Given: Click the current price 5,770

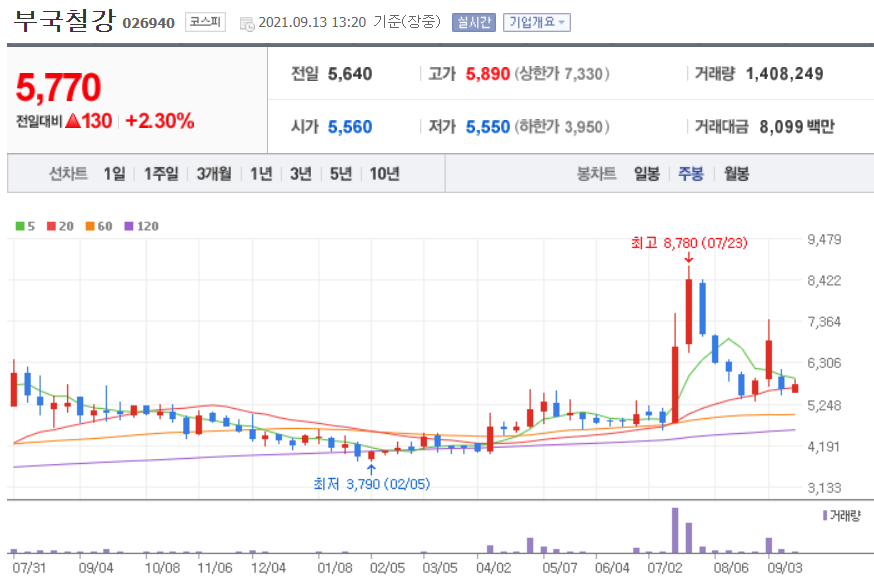Looking at the screenshot, I should point(59,88).
